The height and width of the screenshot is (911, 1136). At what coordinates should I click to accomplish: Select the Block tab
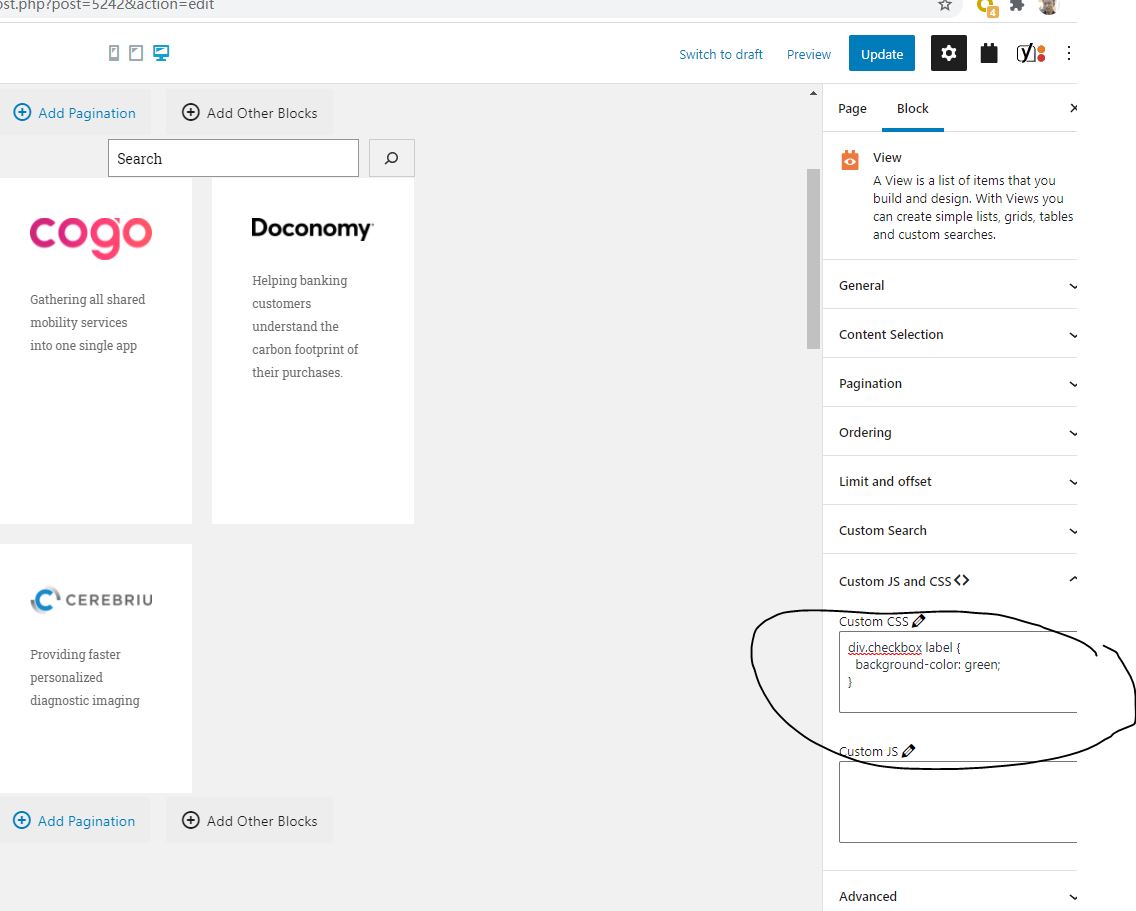912,108
